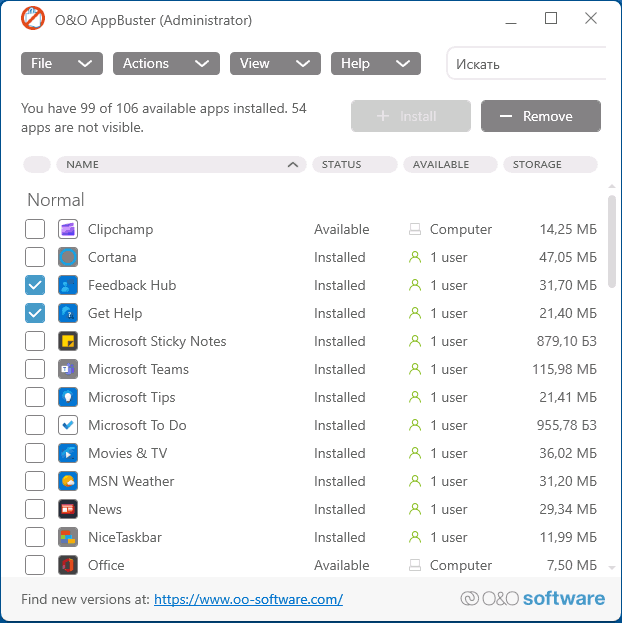
Task: Click the 115,98 МБ storage value
Action: pyautogui.click(x=564, y=369)
